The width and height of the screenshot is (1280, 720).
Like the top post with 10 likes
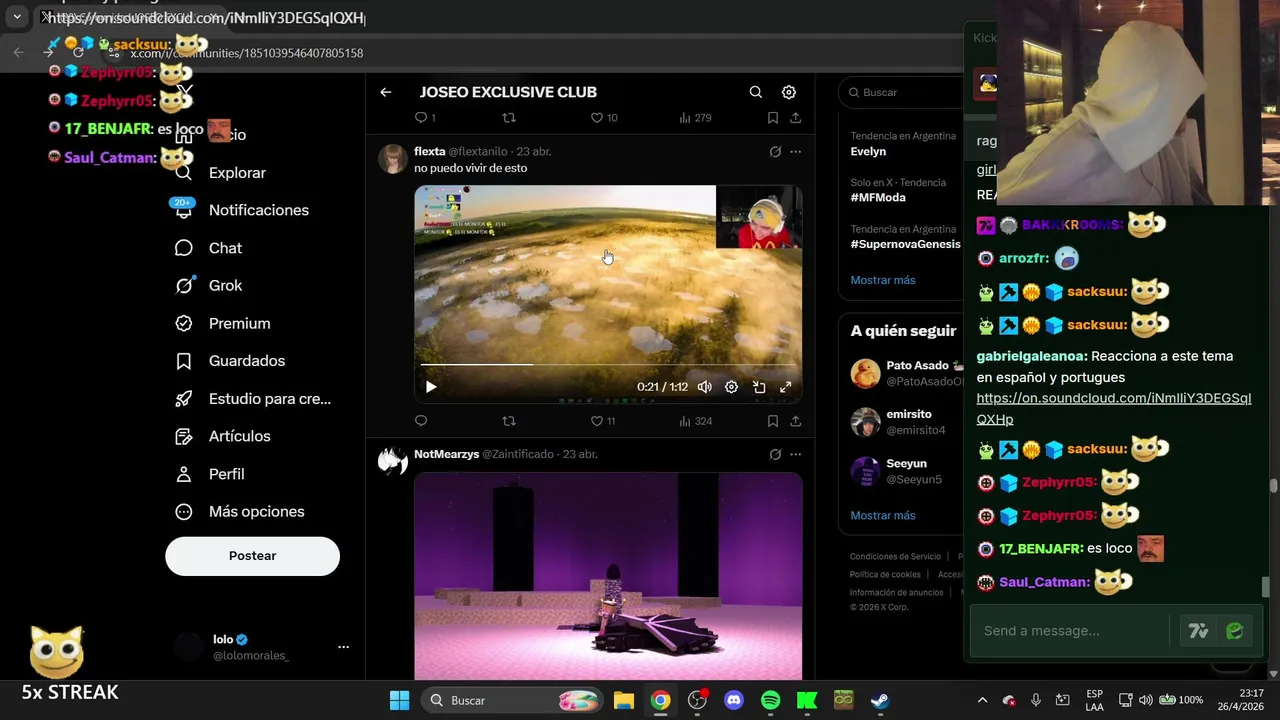pyautogui.click(x=603, y=118)
